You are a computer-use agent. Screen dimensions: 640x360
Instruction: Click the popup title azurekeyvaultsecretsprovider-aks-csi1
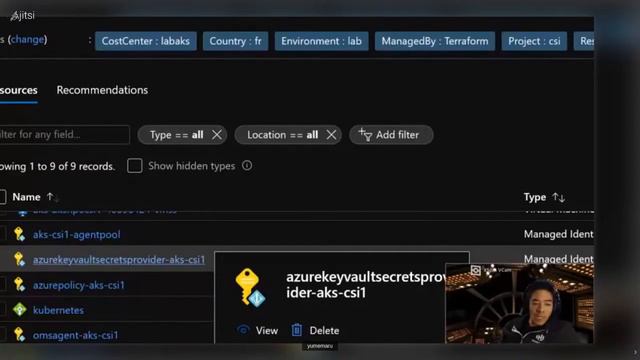pyautogui.click(x=366, y=285)
